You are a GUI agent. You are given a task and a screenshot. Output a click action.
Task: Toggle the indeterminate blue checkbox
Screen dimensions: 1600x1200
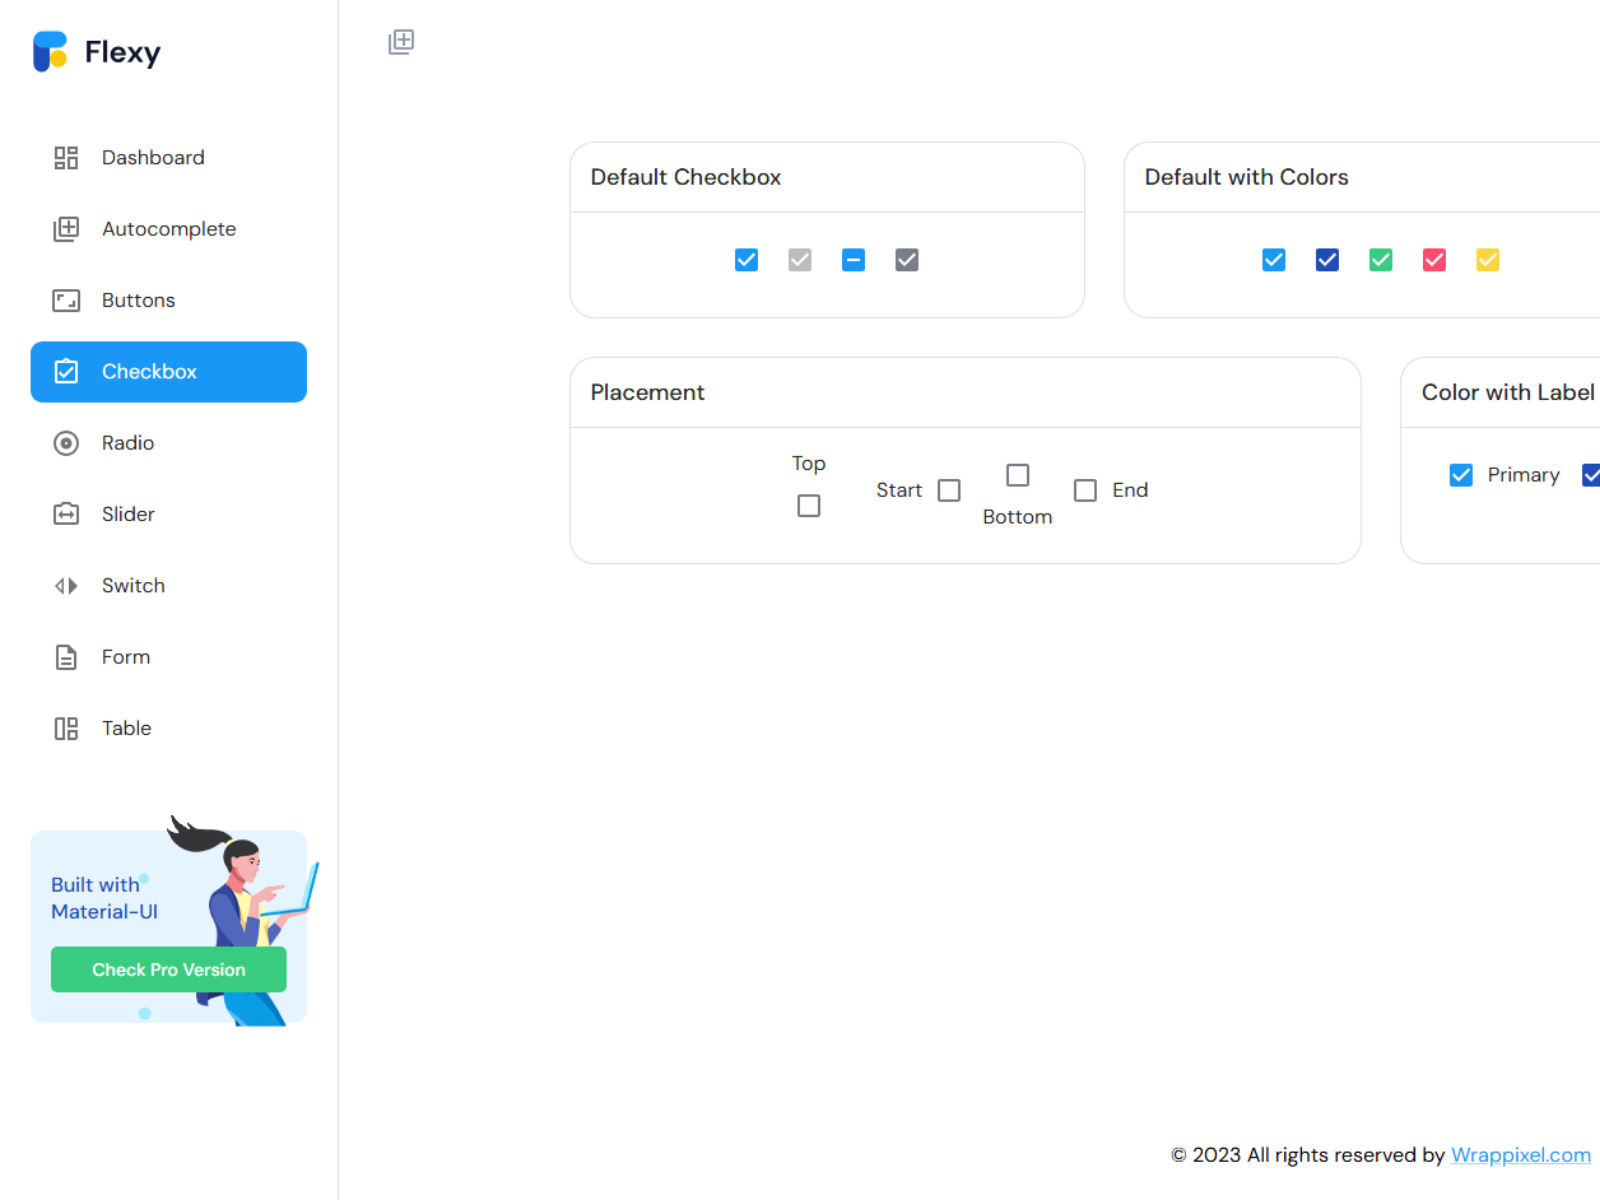tap(853, 260)
